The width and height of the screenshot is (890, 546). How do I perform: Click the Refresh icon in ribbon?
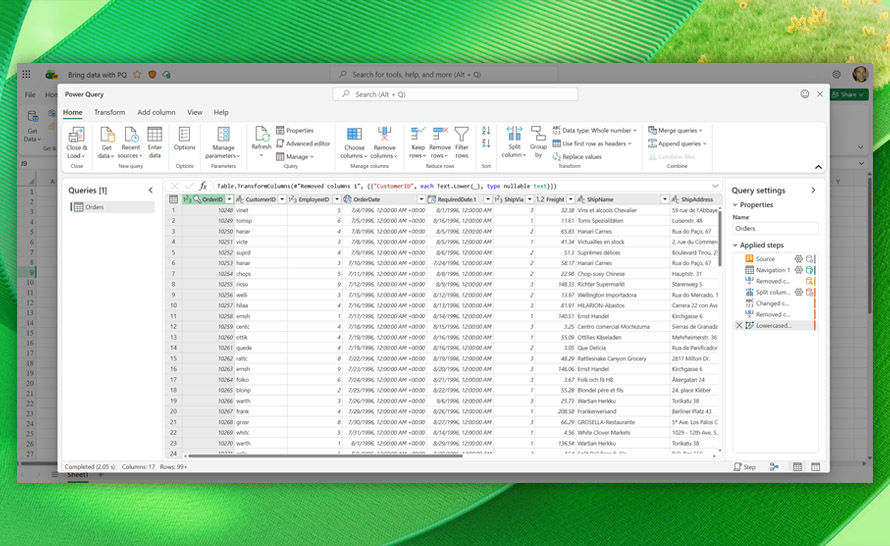(x=261, y=135)
